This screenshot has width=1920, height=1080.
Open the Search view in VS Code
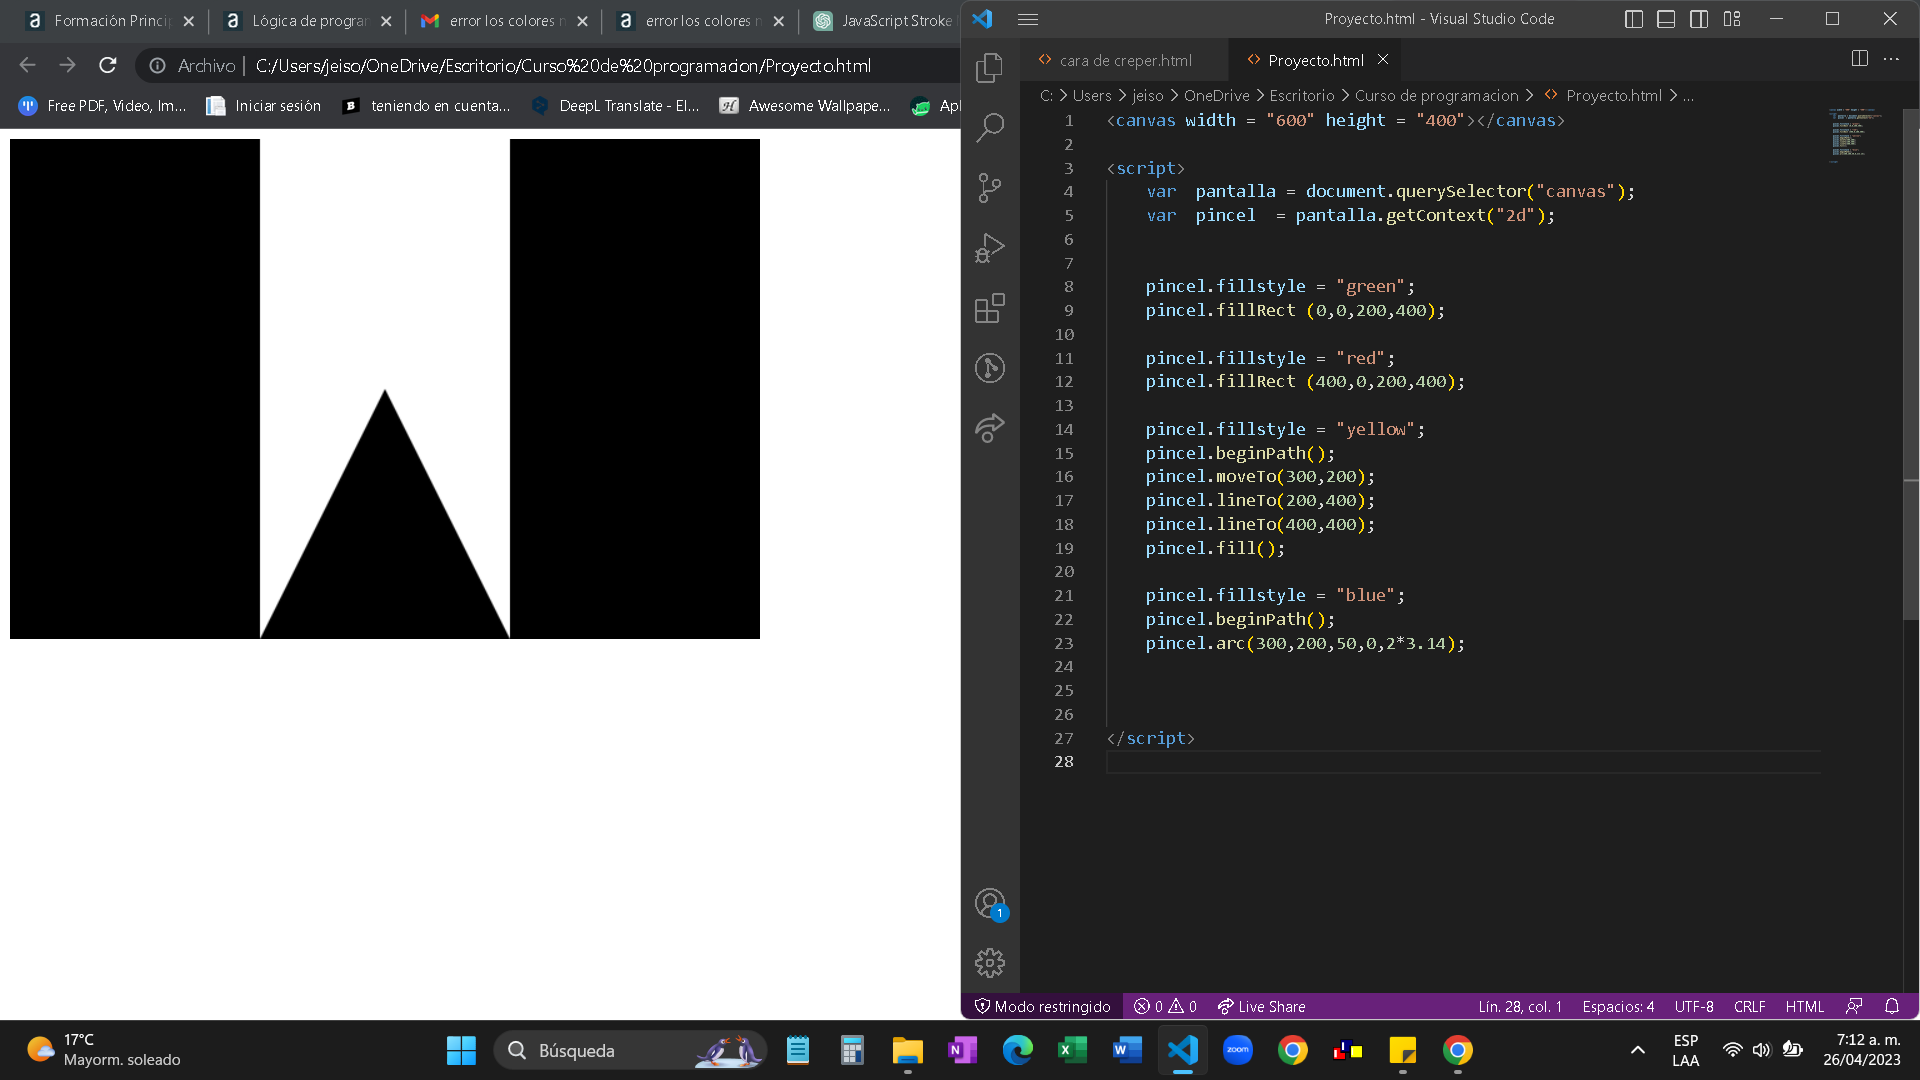tap(989, 127)
